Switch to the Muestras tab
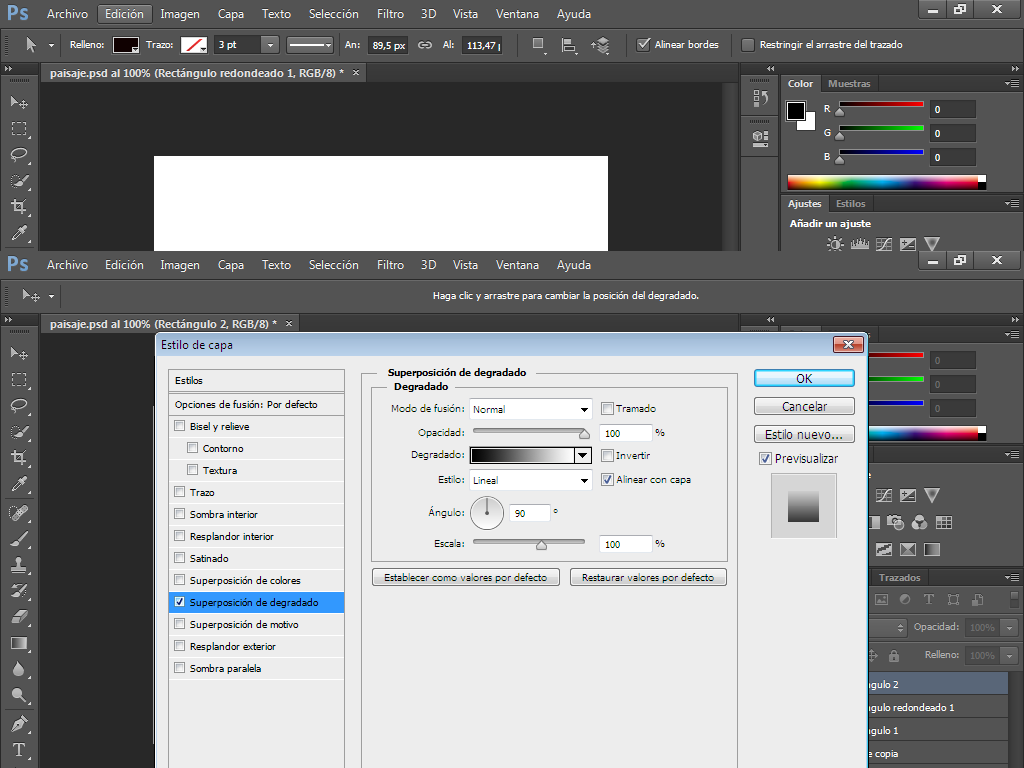The width and height of the screenshot is (1024, 768). coord(849,84)
